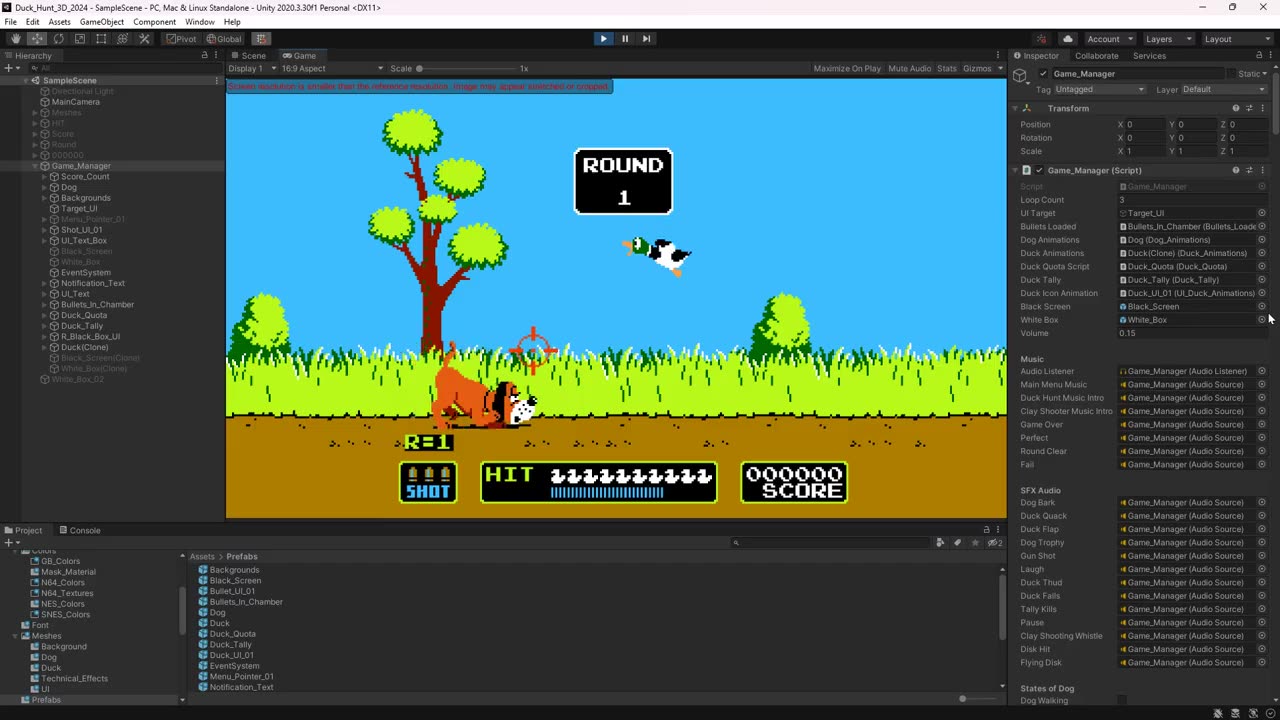The width and height of the screenshot is (1280, 720).
Task: Open Game_Manager script presets icon
Action: click(x=1249, y=170)
